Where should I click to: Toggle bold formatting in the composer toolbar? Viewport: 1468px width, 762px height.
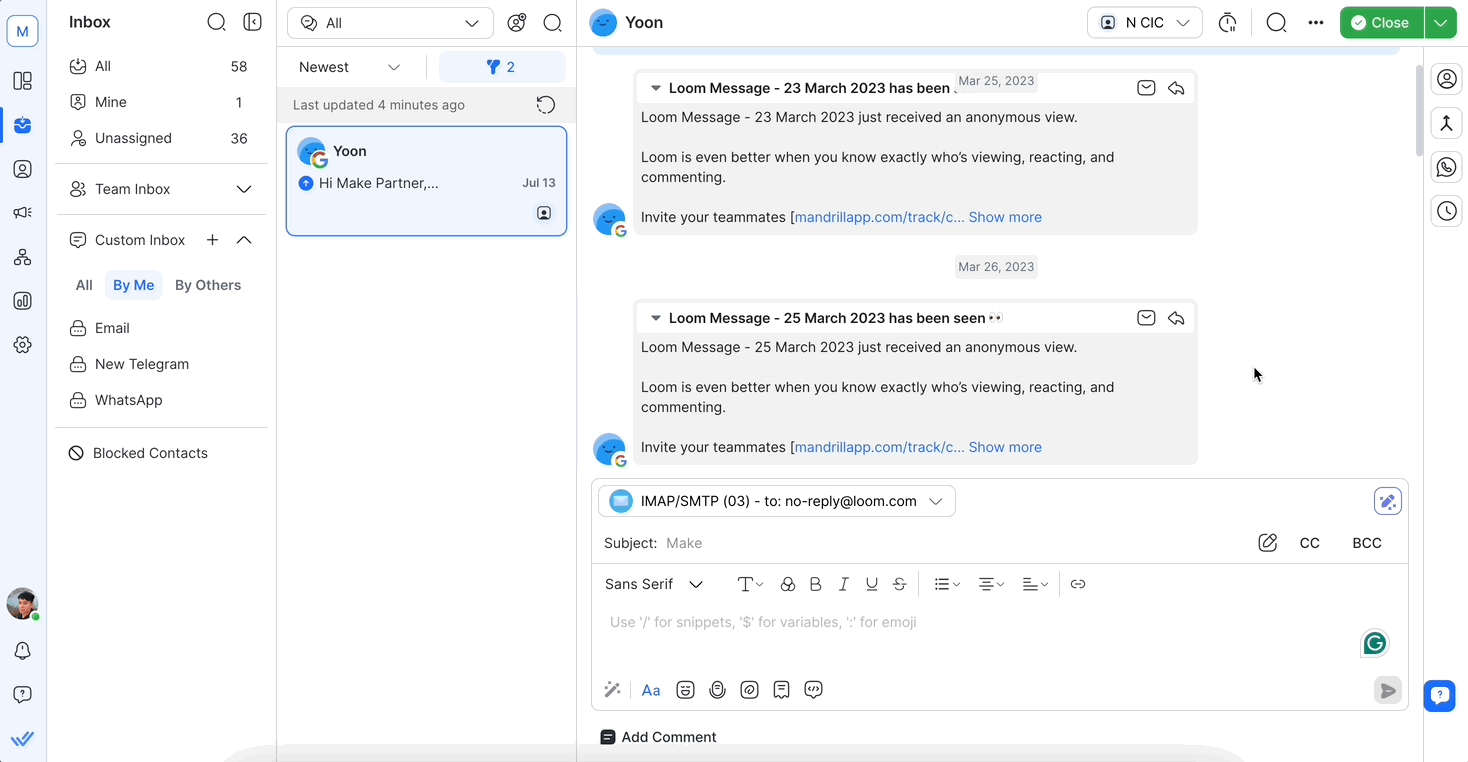click(x=815, y=583)
